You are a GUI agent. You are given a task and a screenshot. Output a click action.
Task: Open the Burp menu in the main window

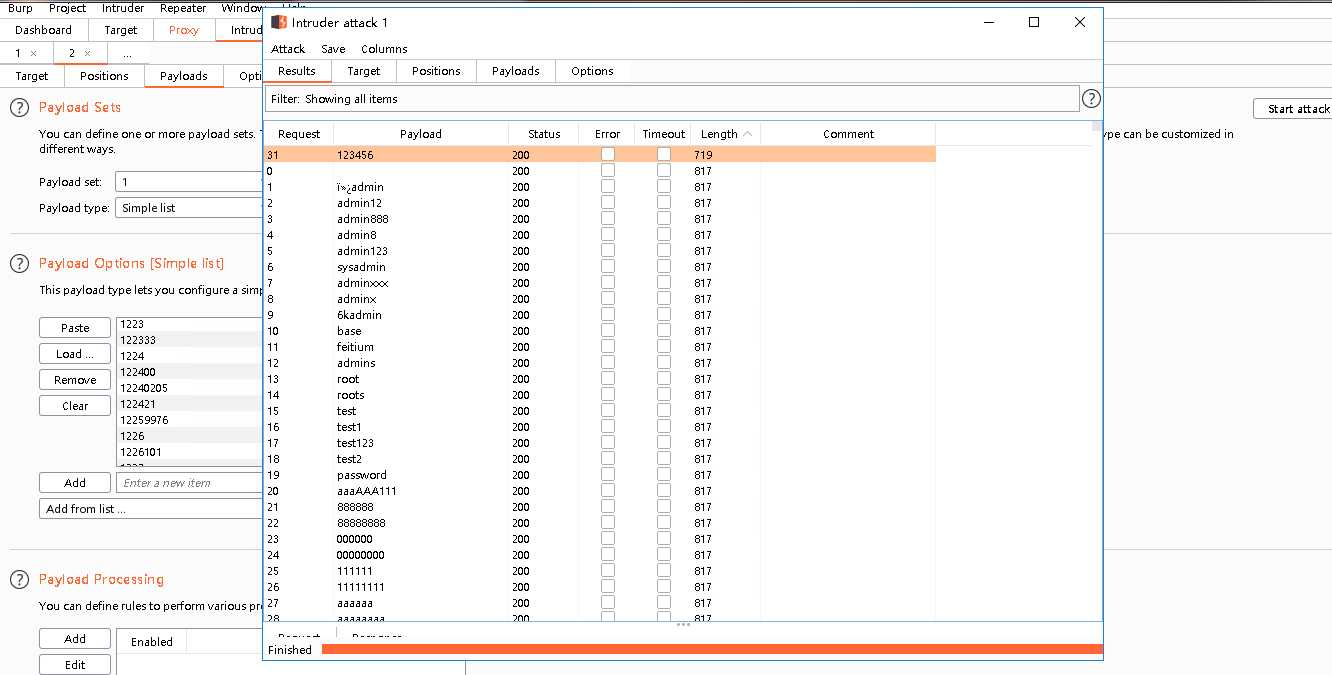[20, 8]
